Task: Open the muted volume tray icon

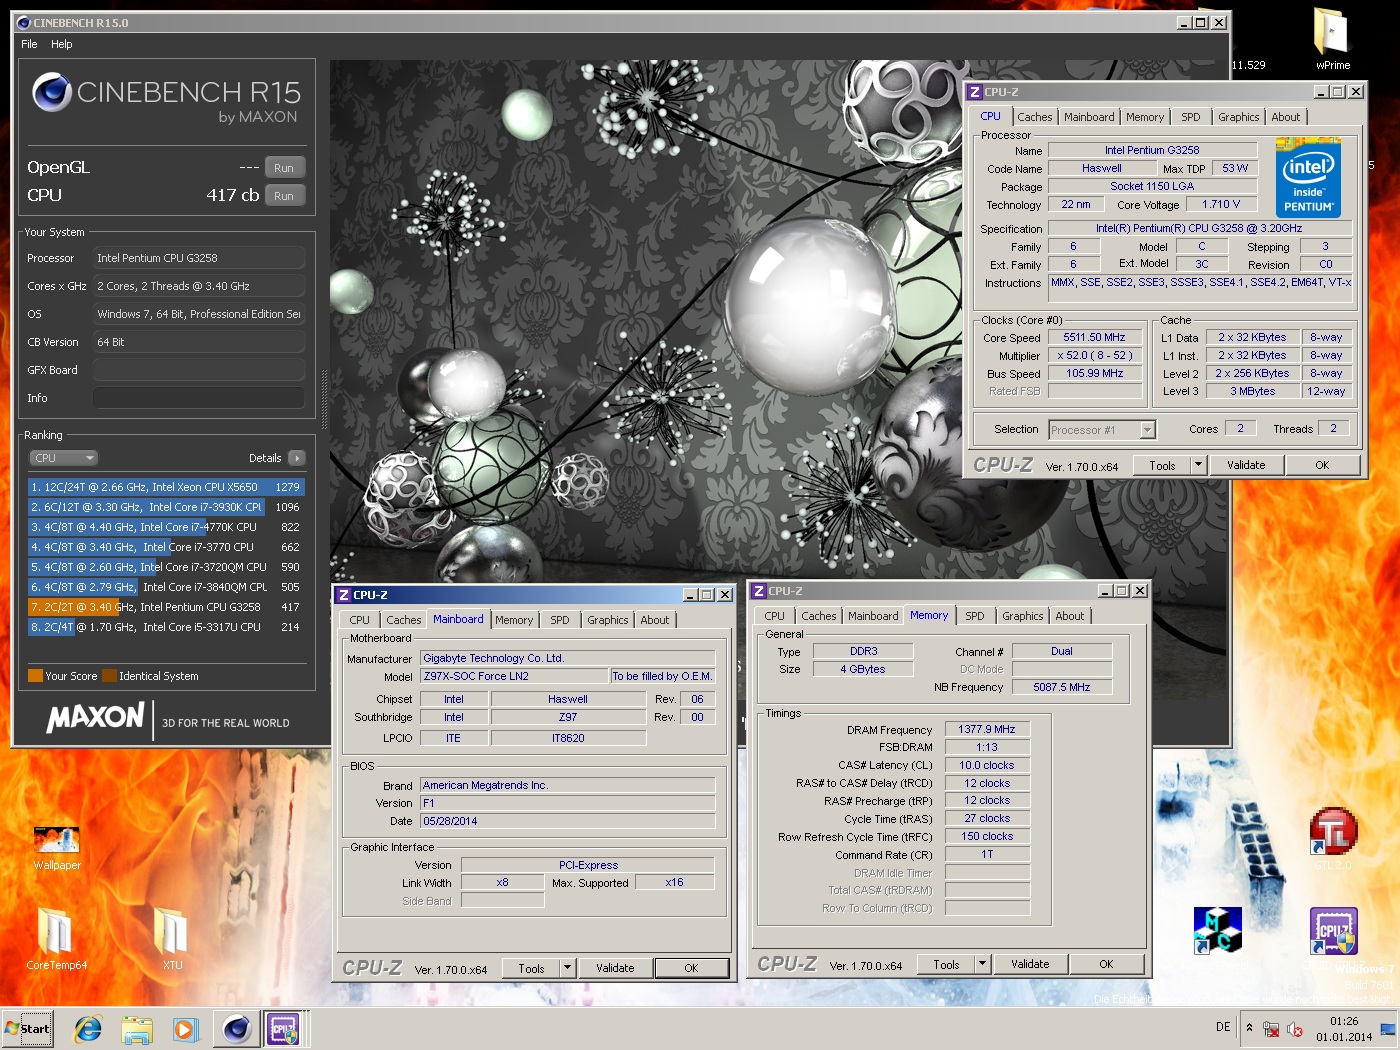Action: [1295, 1028]
